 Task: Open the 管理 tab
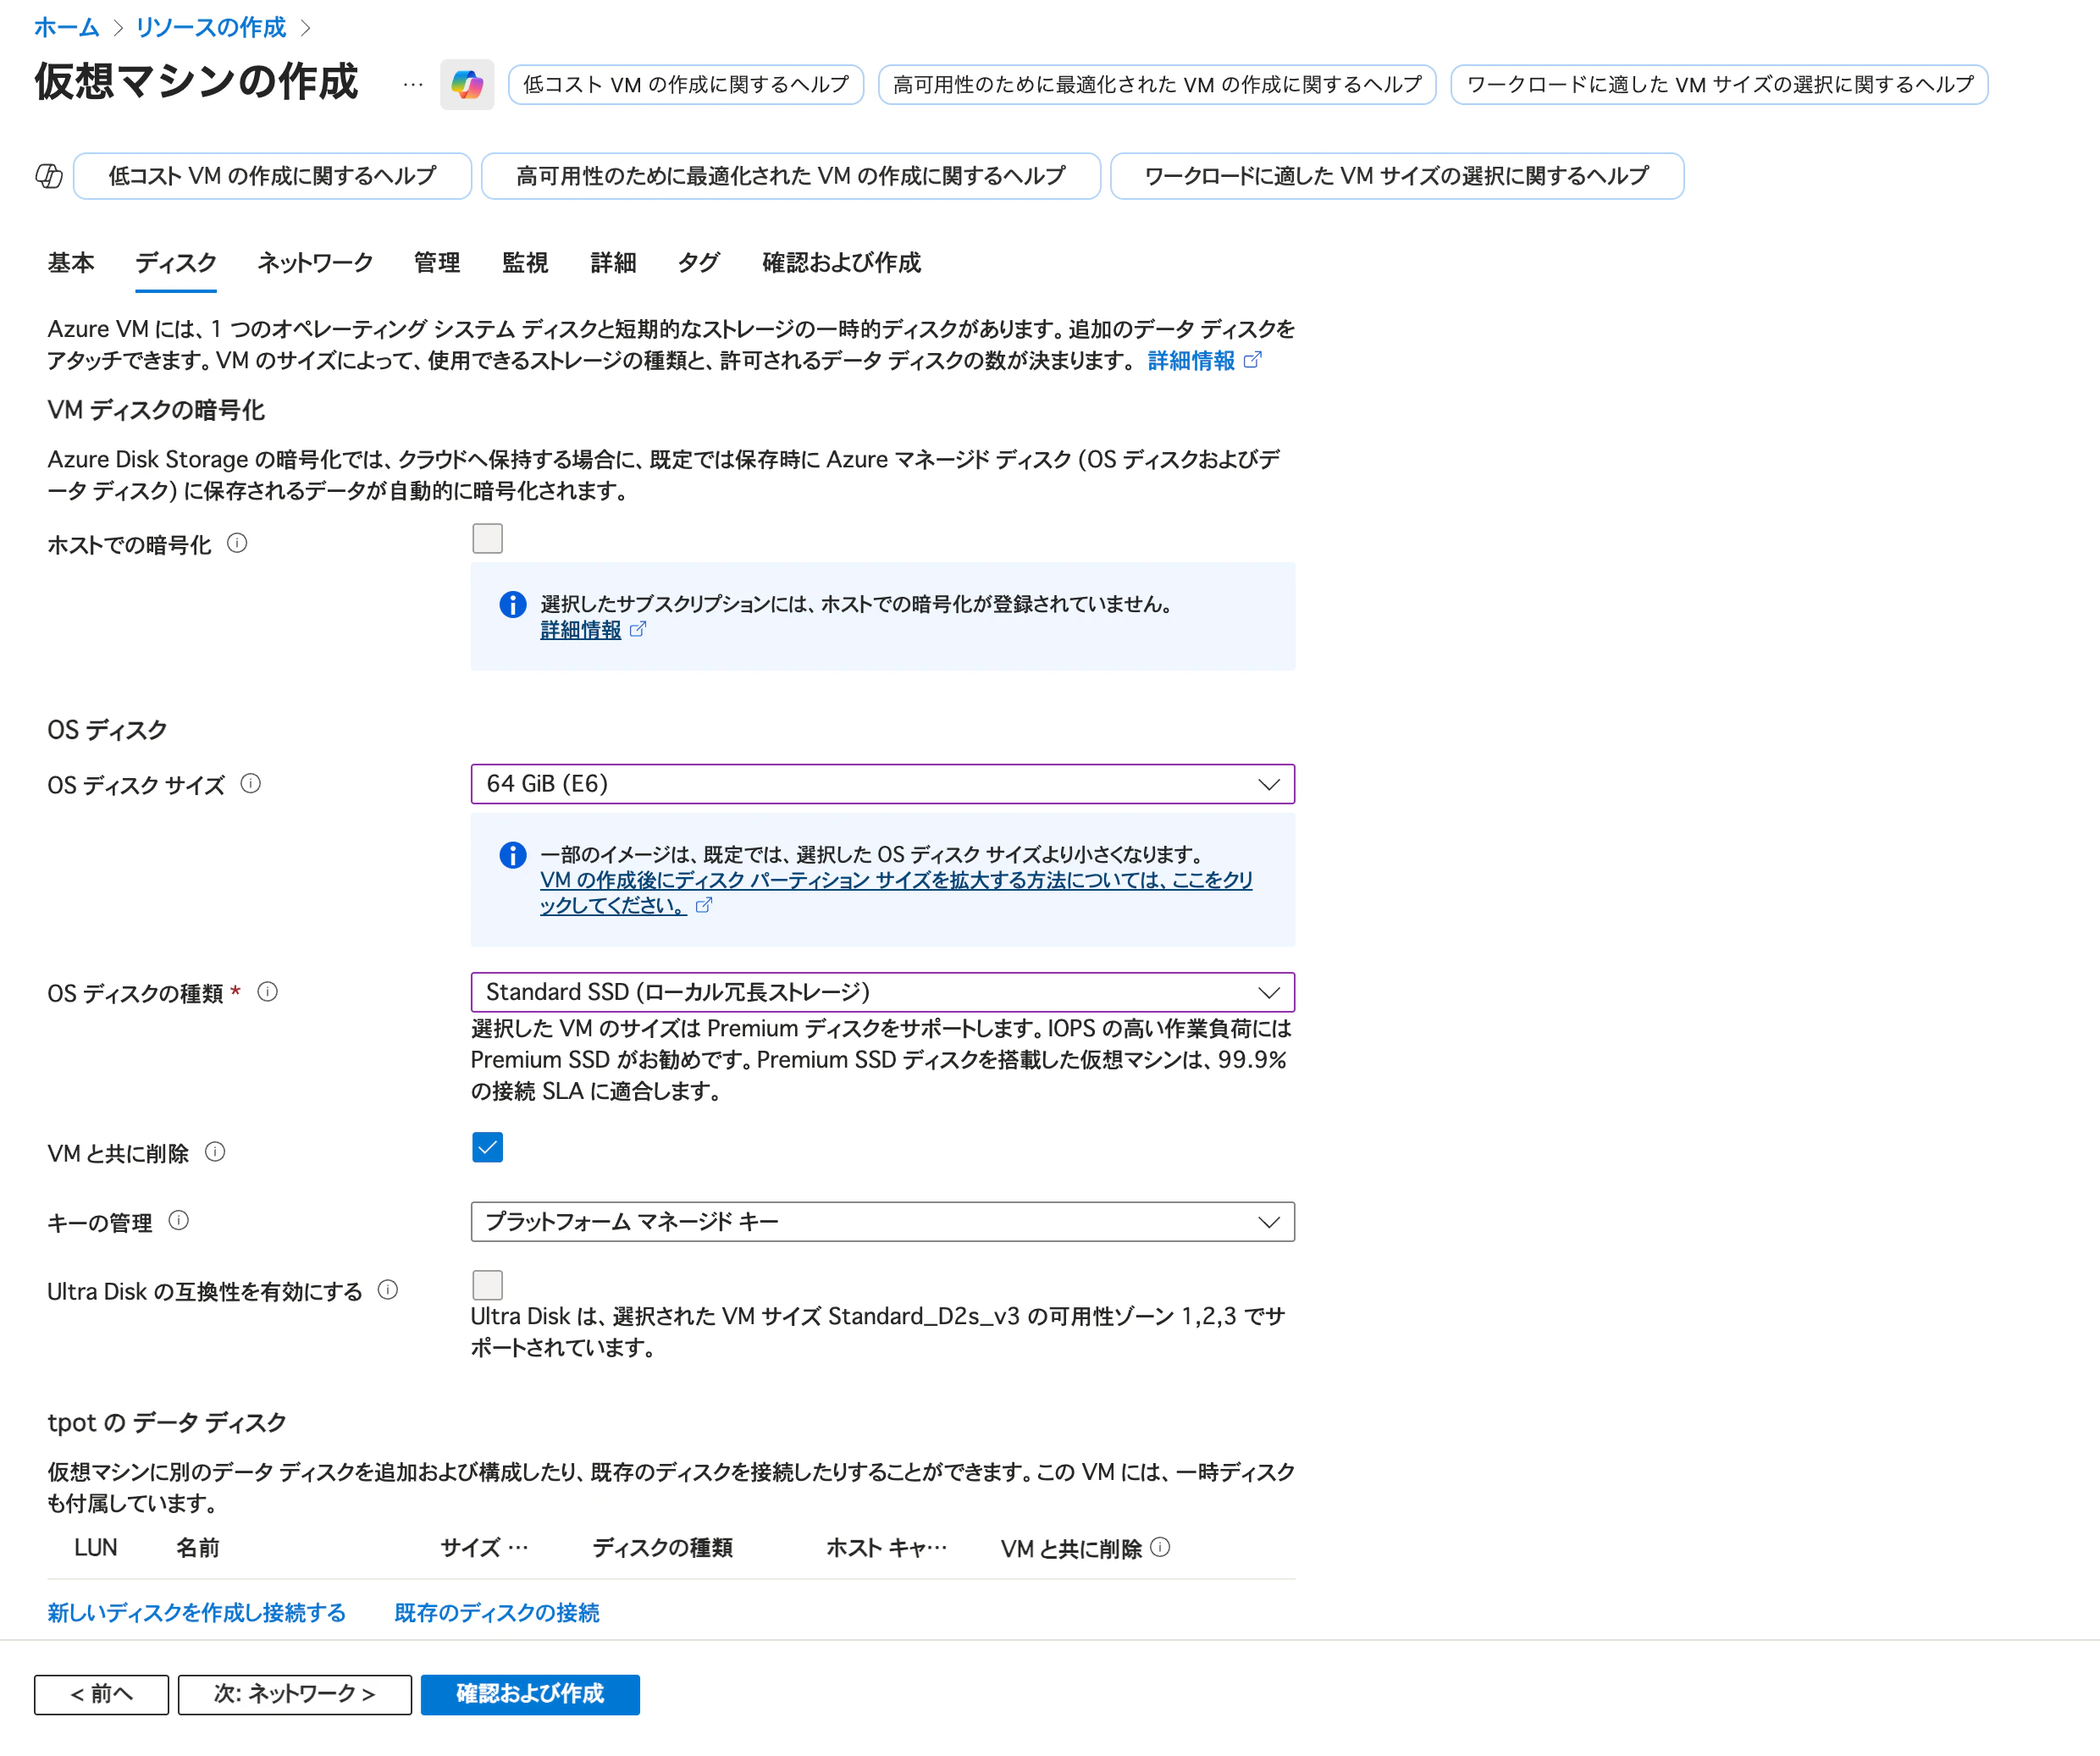click(437, 263)
